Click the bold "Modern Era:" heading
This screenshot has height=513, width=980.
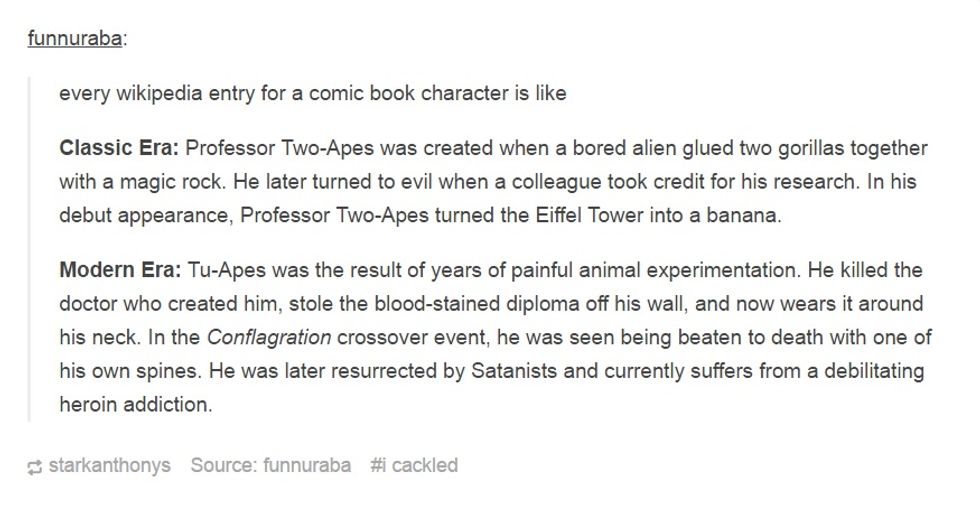click(x=120, y=270)
